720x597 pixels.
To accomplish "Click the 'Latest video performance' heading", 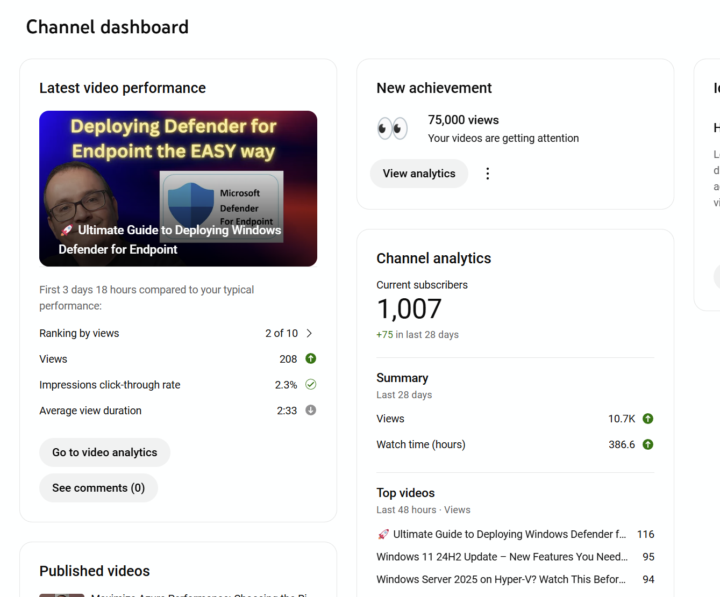I will coord(123,88).
